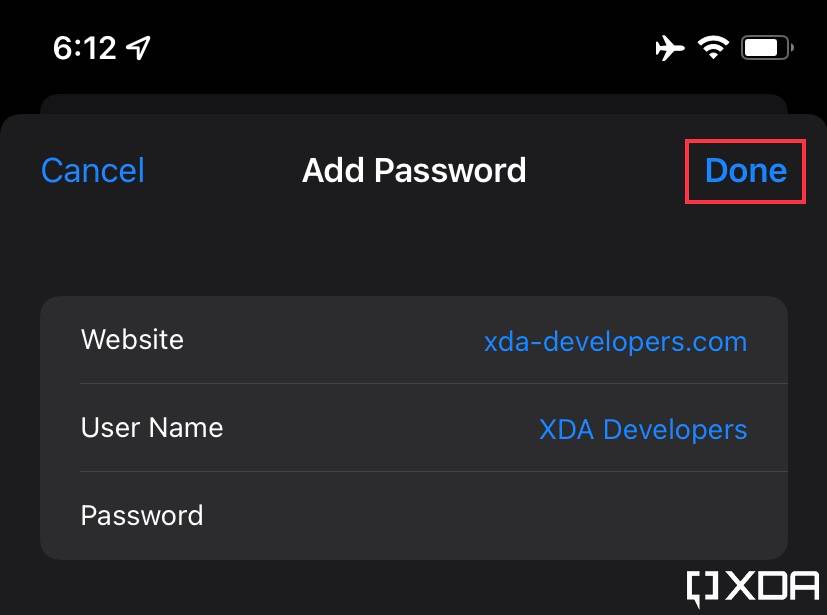The width and height of the screenshot is (827, 615).
Task: Select the fields card containing Website details
Action: 413,428
